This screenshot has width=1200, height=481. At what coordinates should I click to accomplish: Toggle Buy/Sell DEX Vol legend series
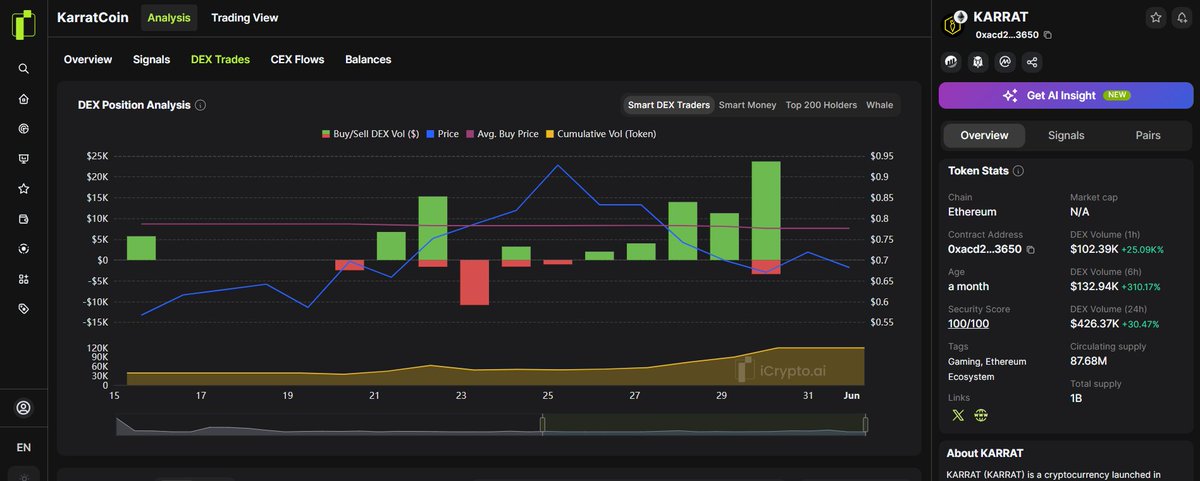point(370,133)
